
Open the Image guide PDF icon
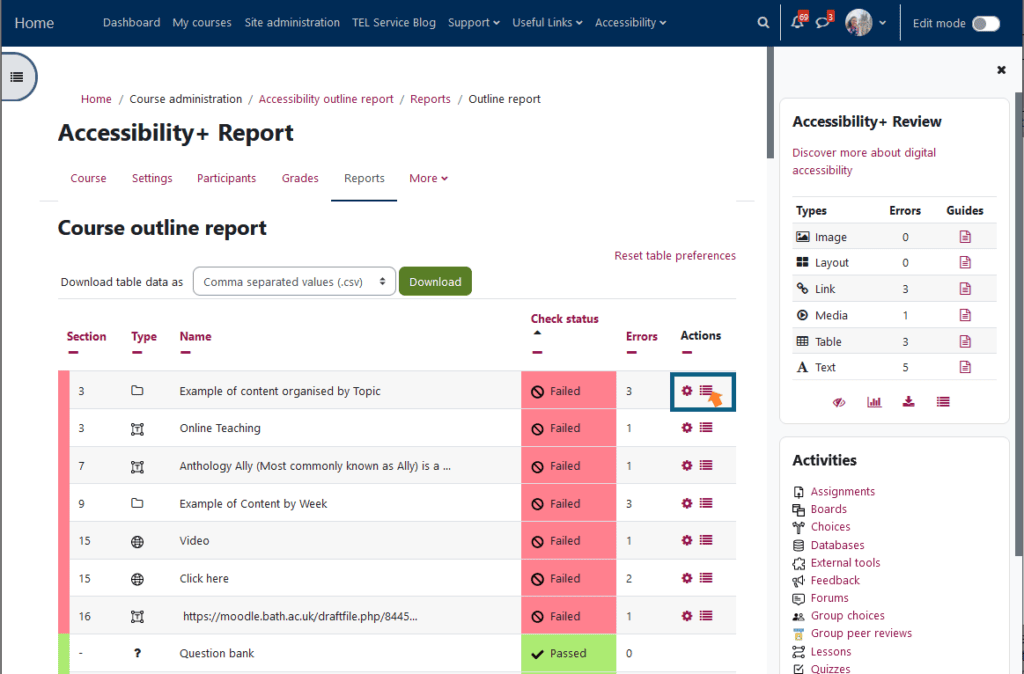click(x=965, y=237)
